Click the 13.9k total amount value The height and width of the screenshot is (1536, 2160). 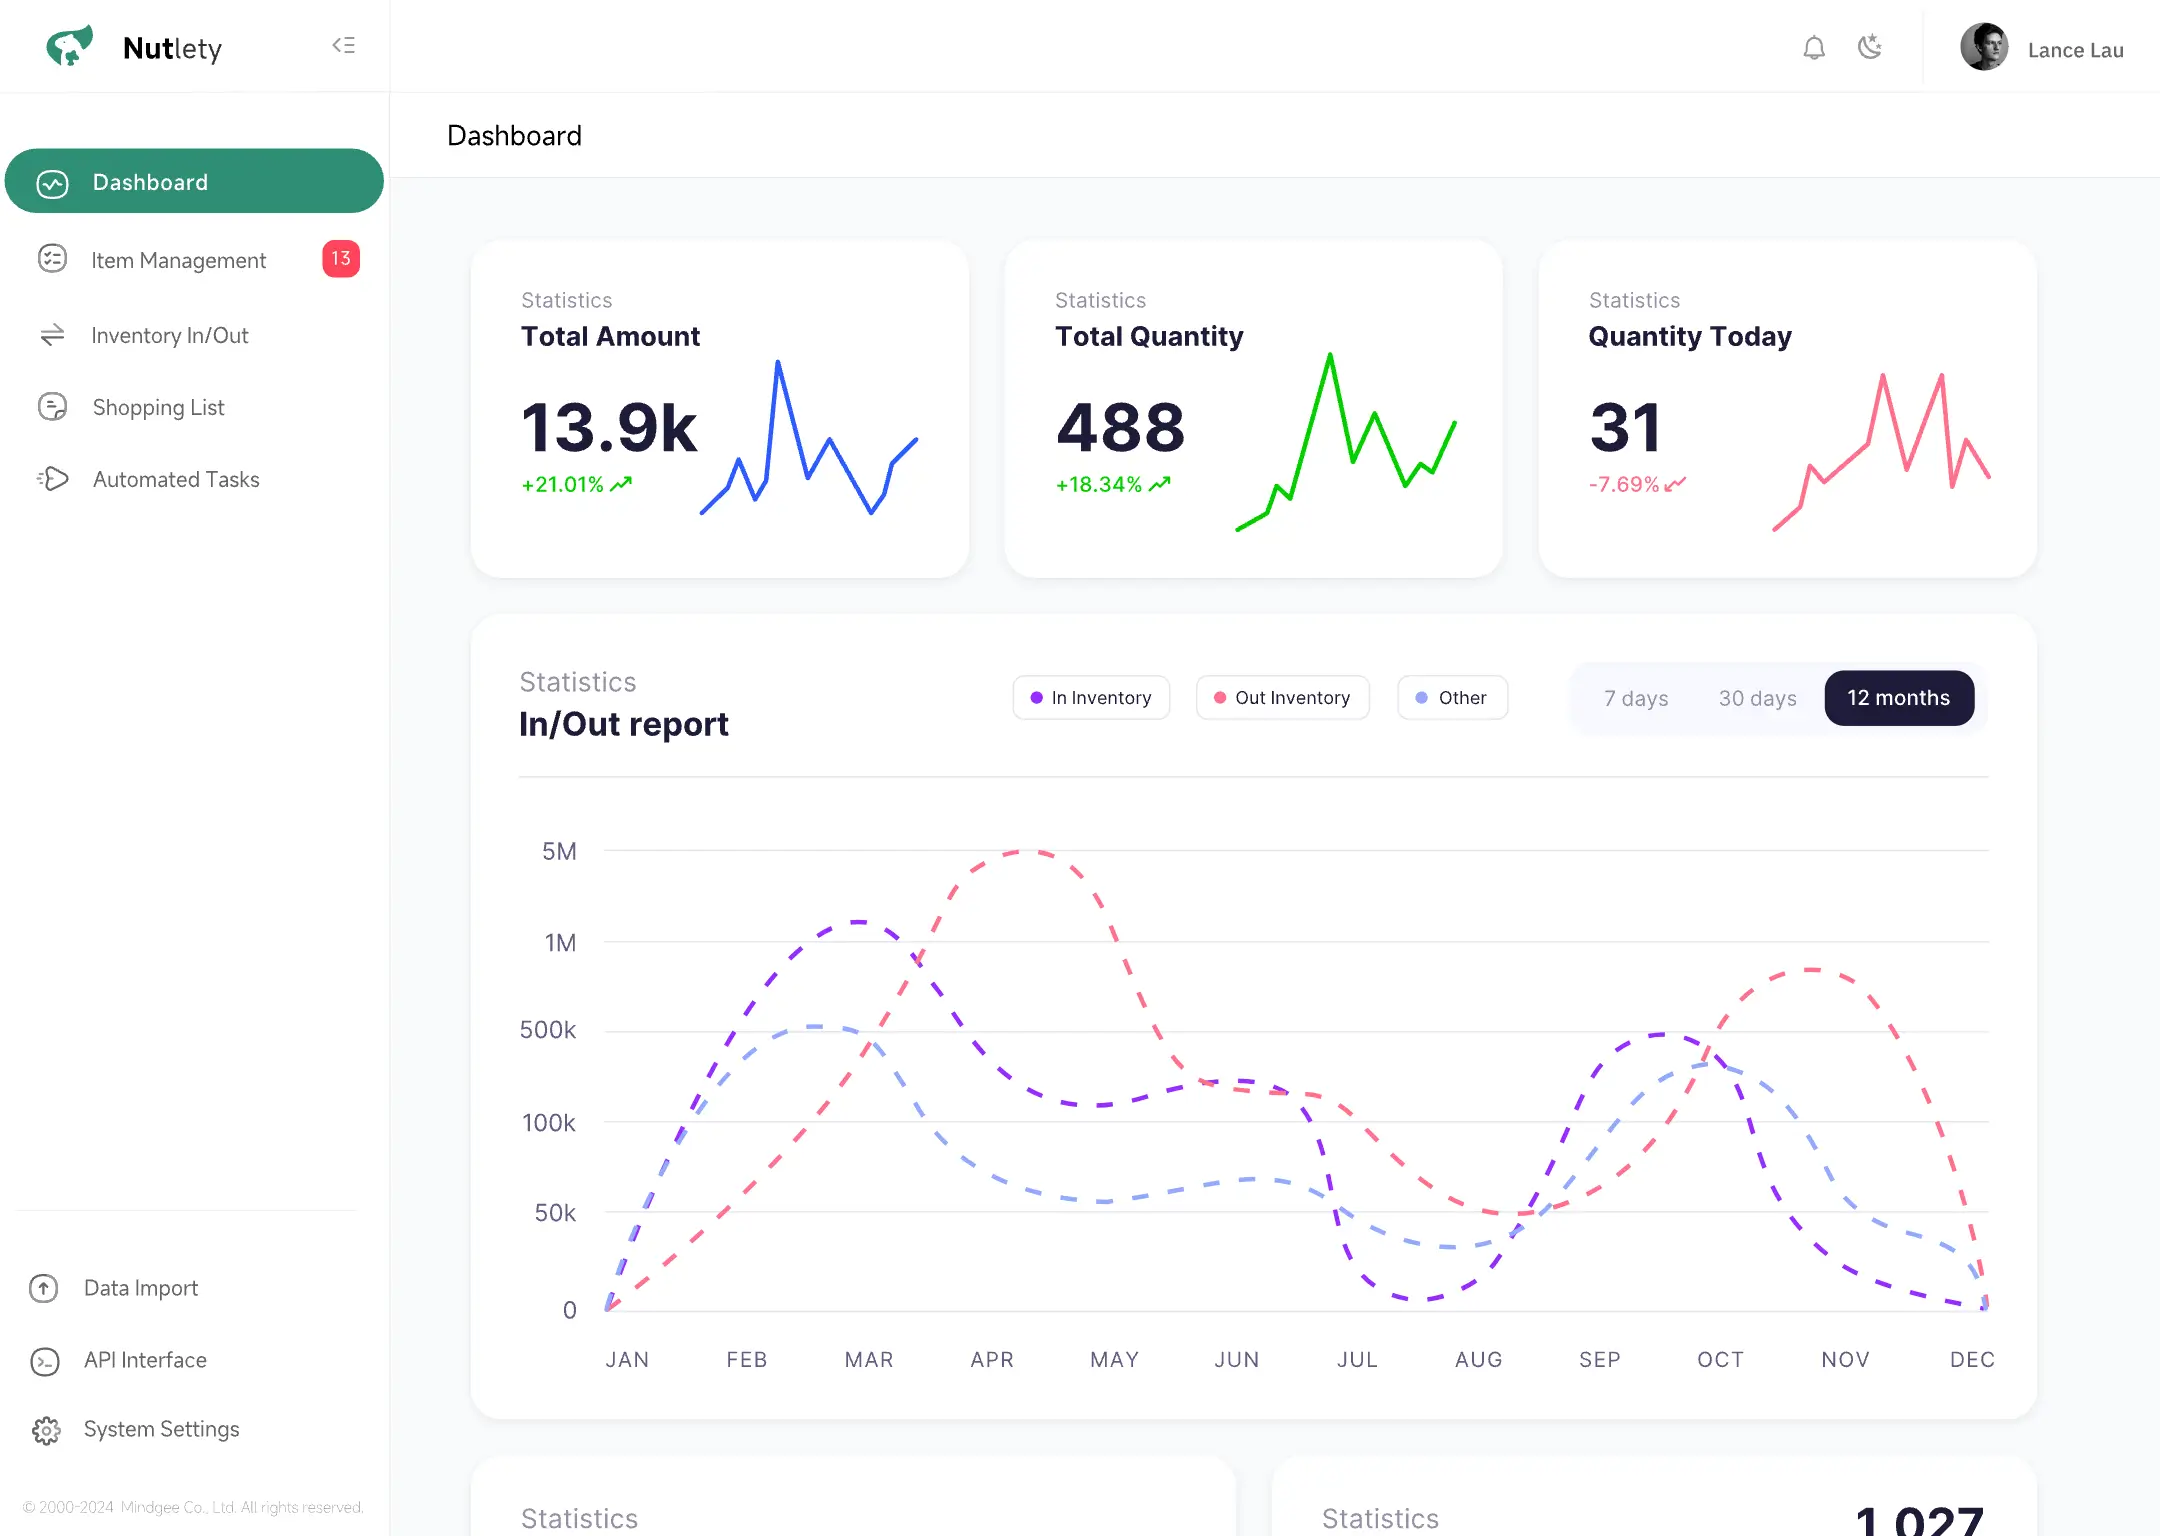608,428
